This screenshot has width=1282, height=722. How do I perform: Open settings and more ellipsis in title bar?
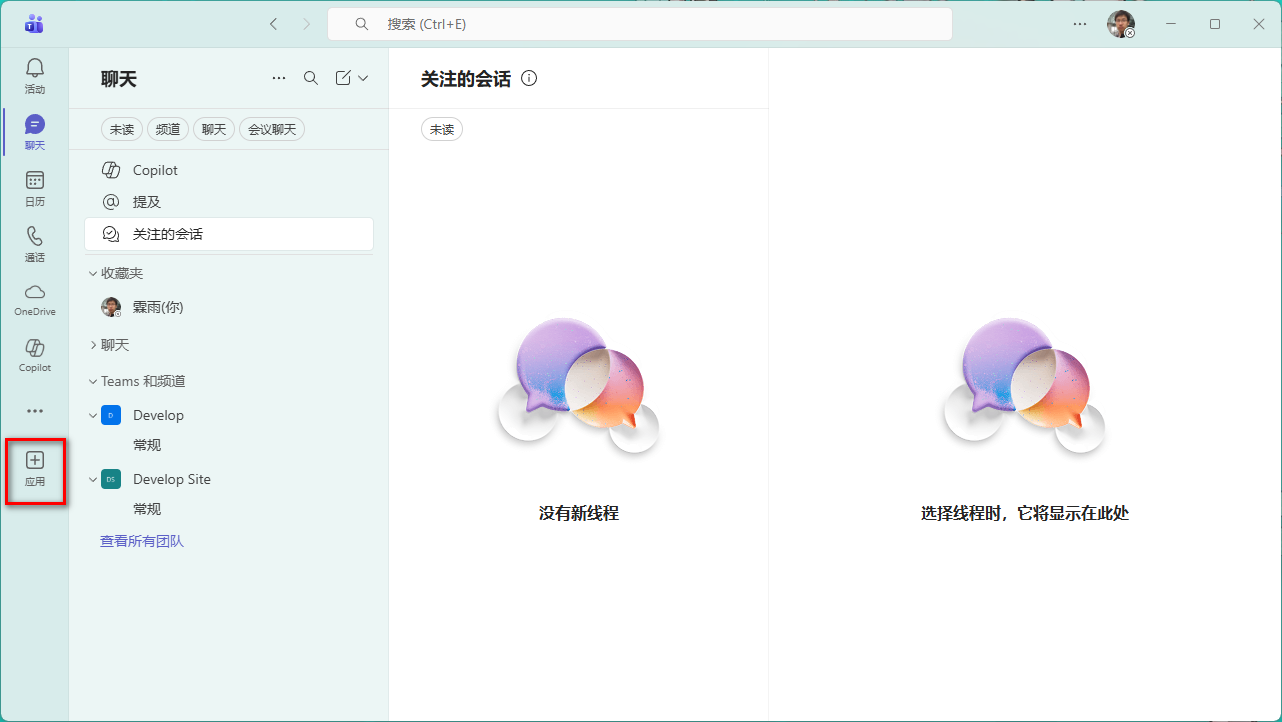pyautogui.click(x=1080, y=24)
